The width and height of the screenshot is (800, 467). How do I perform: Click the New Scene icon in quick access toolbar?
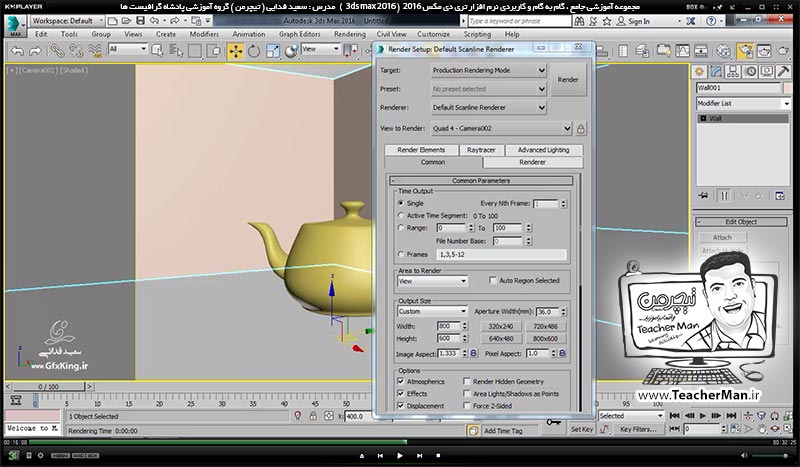113,21
